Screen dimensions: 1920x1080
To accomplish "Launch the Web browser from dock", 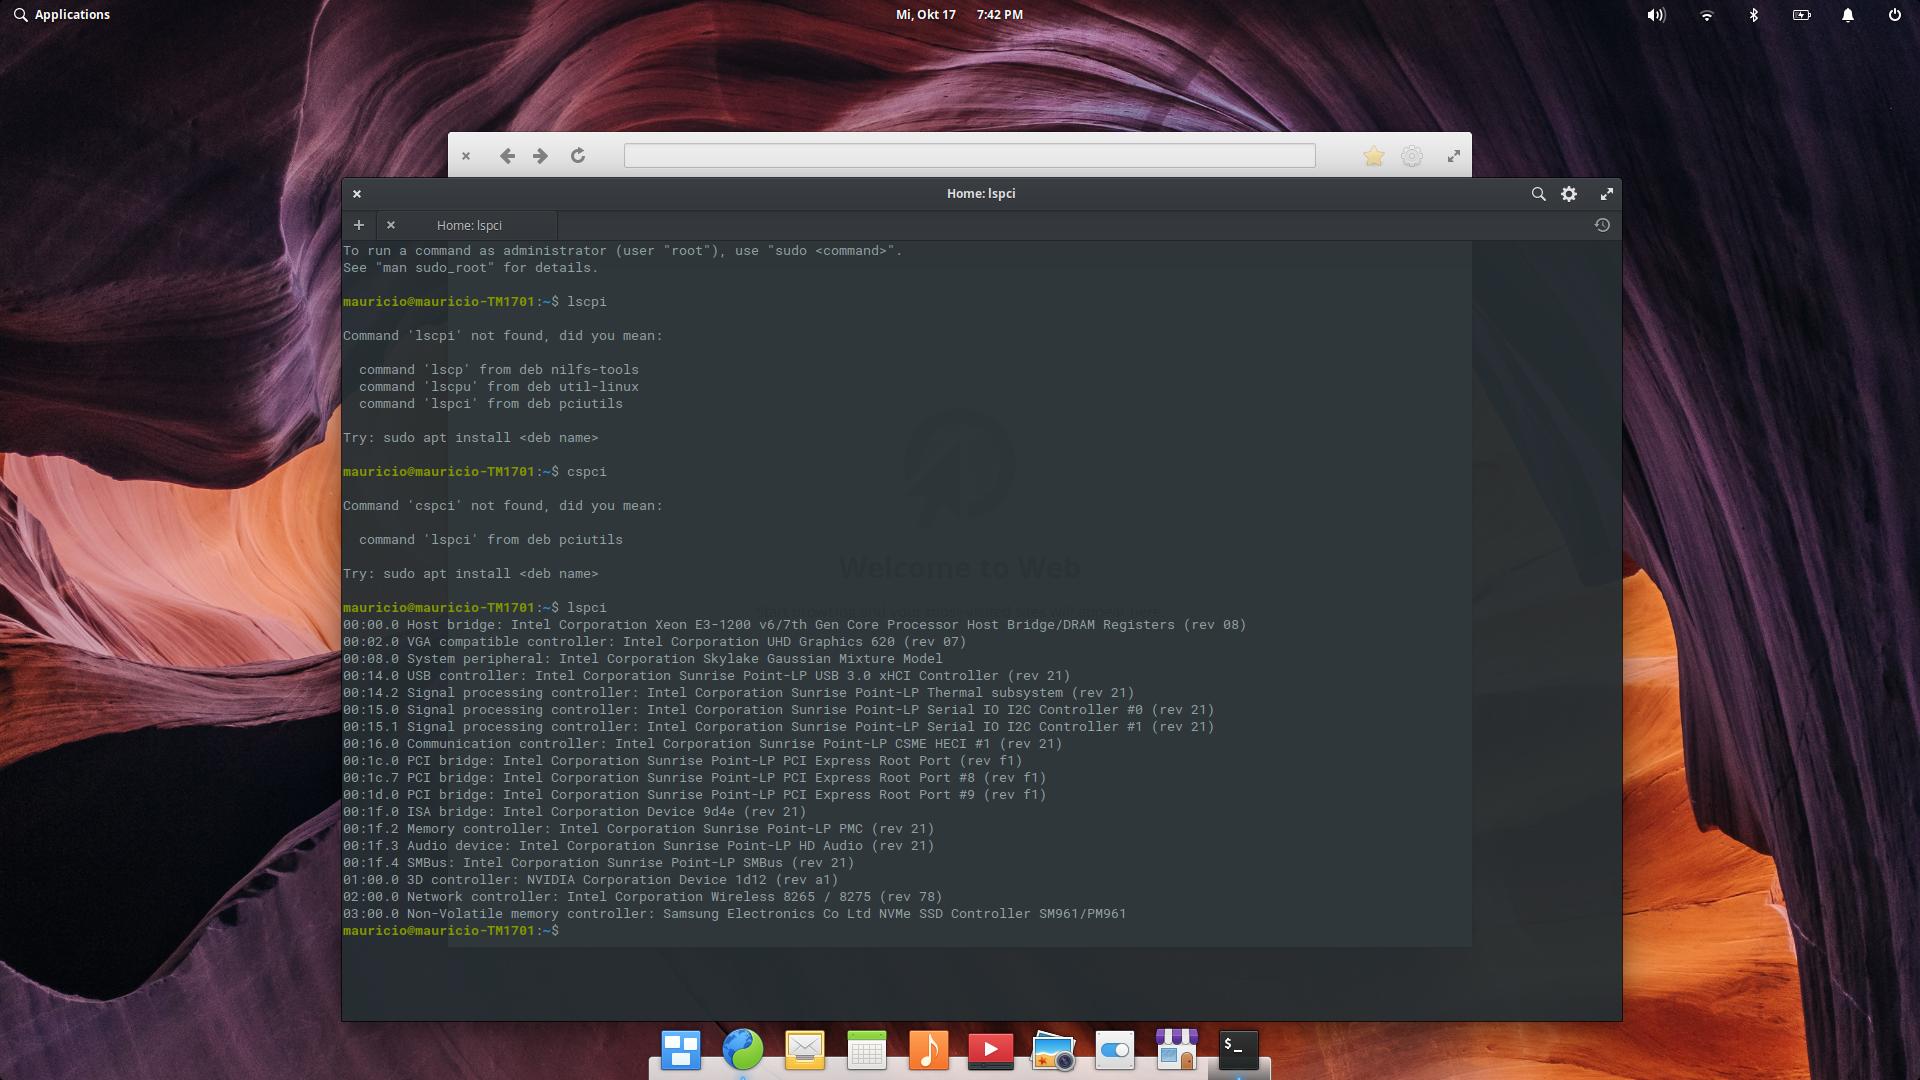I will point(743,1050).
